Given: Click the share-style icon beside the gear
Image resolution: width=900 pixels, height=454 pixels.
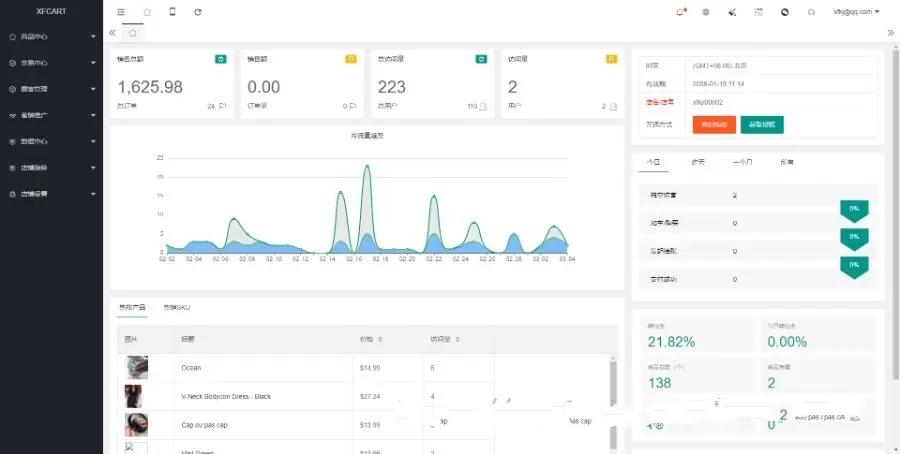Looking at the screenshot, I should (732, 11).
